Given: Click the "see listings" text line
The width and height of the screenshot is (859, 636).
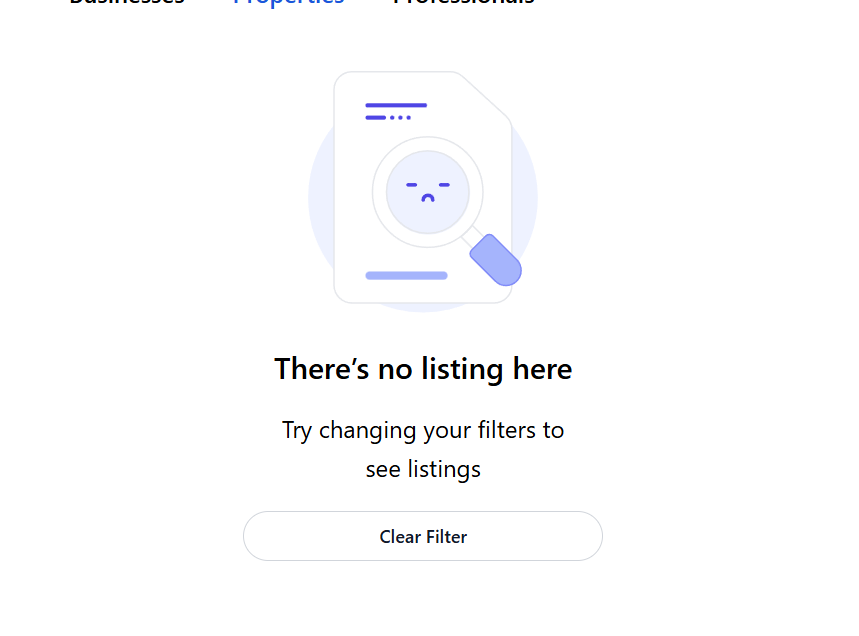Looking at the screenshot, I should [x=423, y=469].
